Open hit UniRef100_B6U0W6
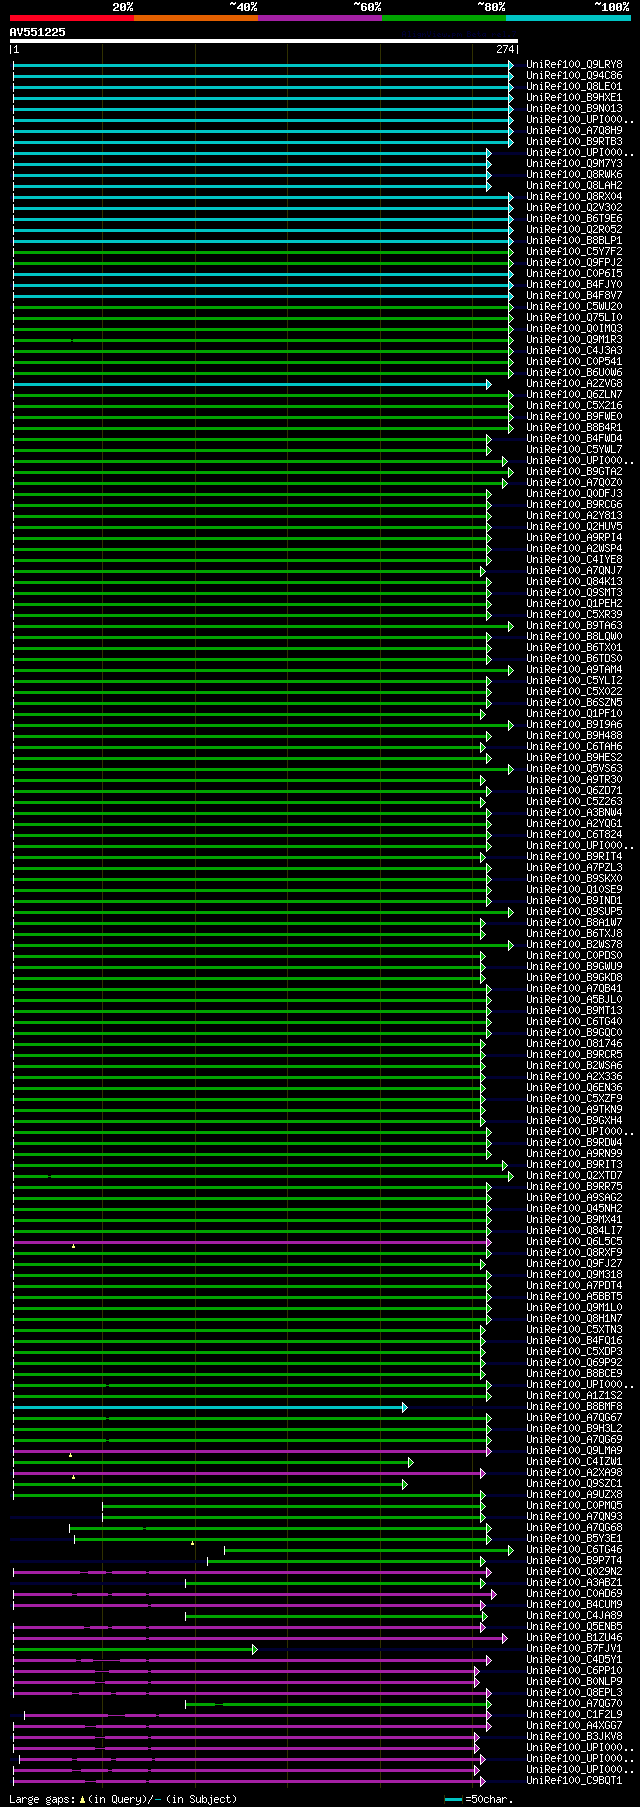Image resolution: width=640 pixels, height=1807 pixels. [574, 372]
